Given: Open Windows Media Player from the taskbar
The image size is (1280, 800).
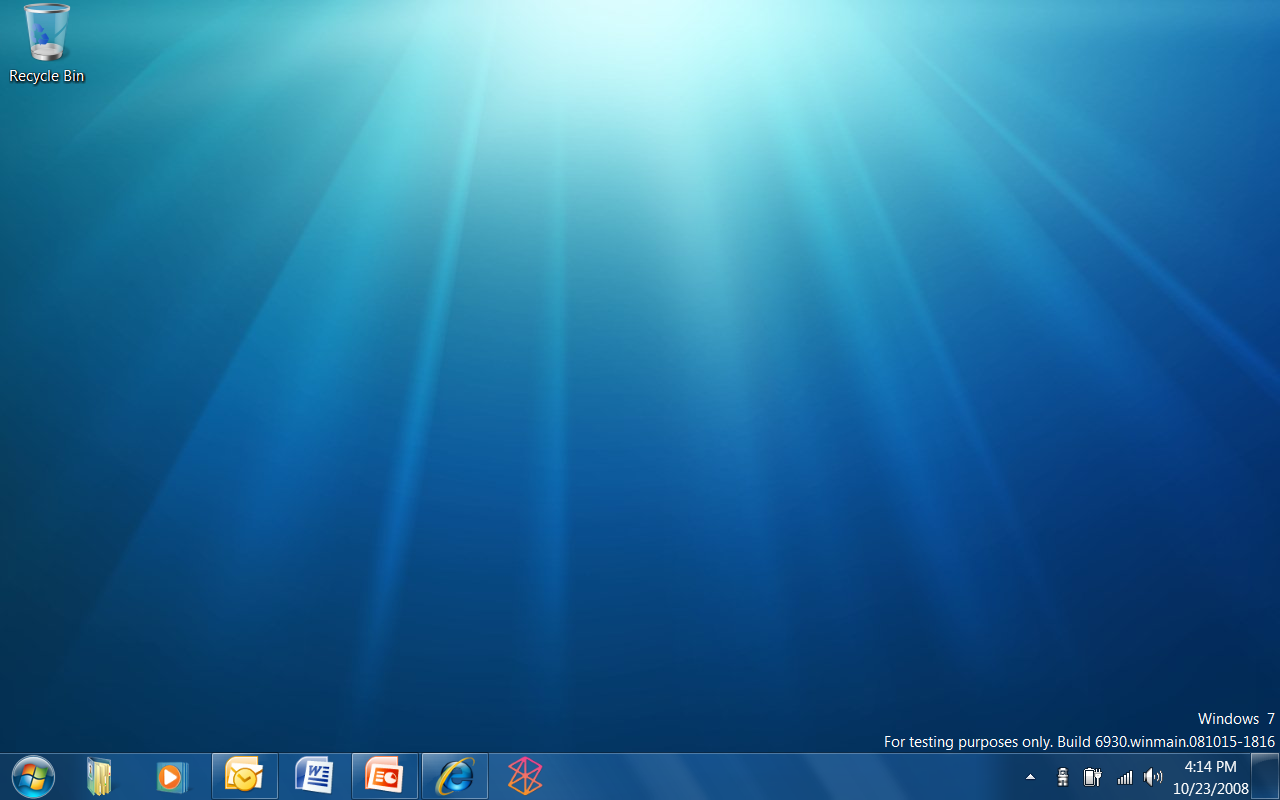Looking at the screenshot, I should point(171,776).
